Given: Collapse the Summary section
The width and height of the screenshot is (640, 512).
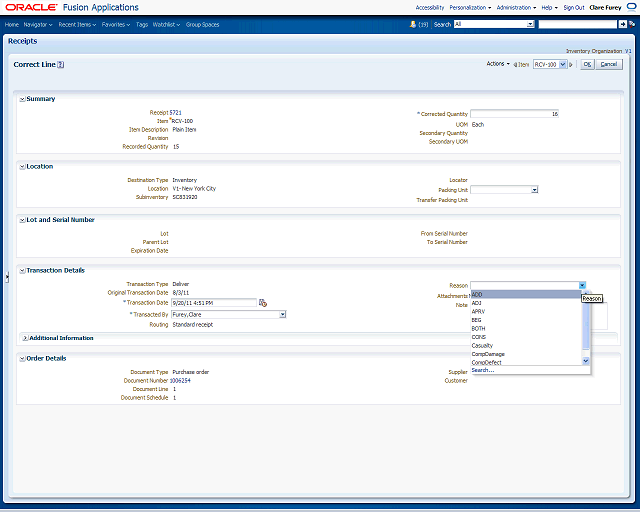Looking at the screenshot, I should (x=22, y=99).
